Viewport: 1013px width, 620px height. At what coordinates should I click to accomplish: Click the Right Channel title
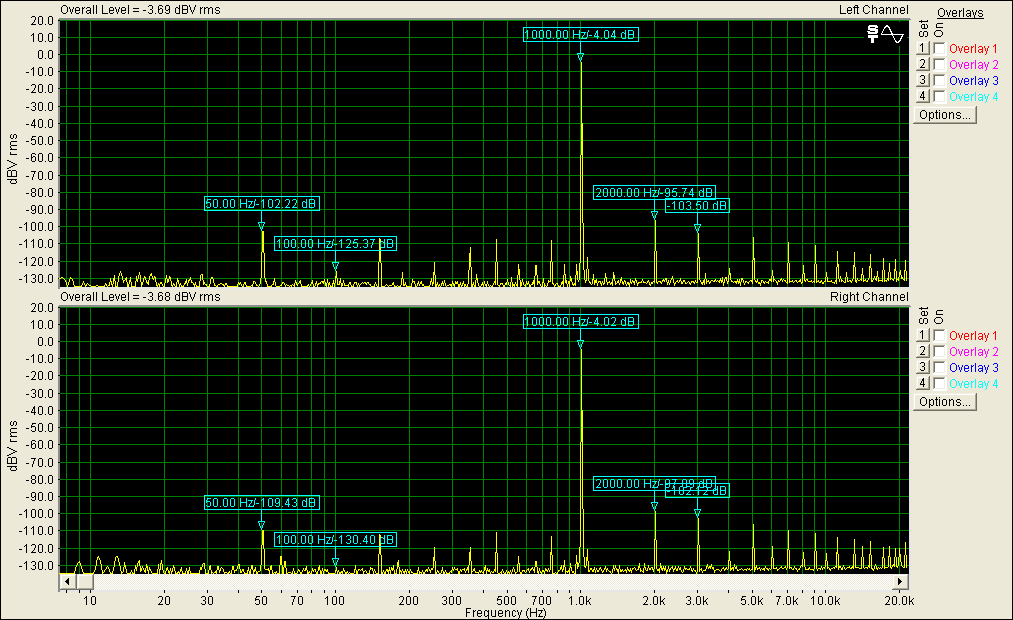(870, 296)
